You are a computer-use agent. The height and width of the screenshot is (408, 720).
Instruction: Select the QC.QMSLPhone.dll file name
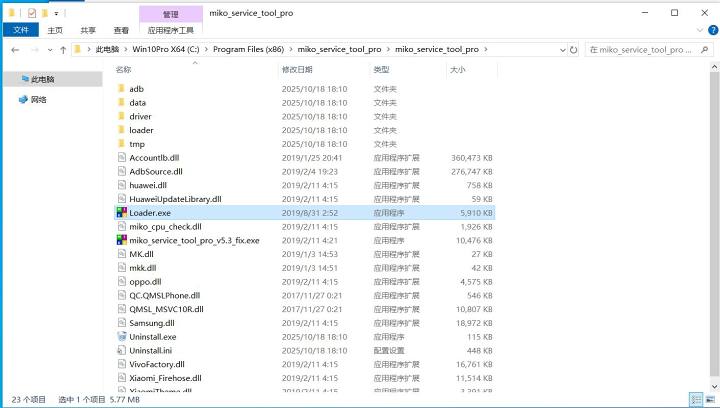(x=164, y=296)
